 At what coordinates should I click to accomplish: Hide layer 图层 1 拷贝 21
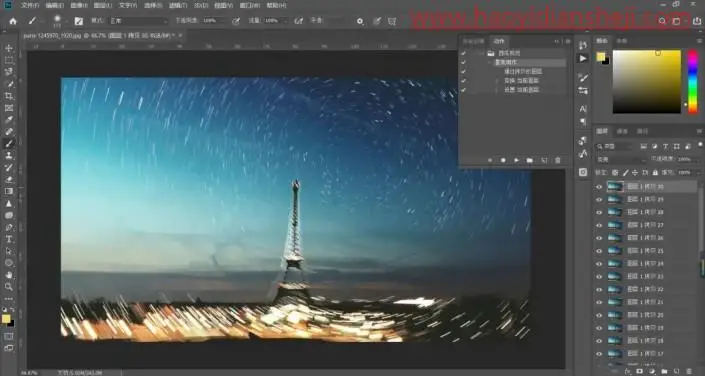[x=599, y=302]
